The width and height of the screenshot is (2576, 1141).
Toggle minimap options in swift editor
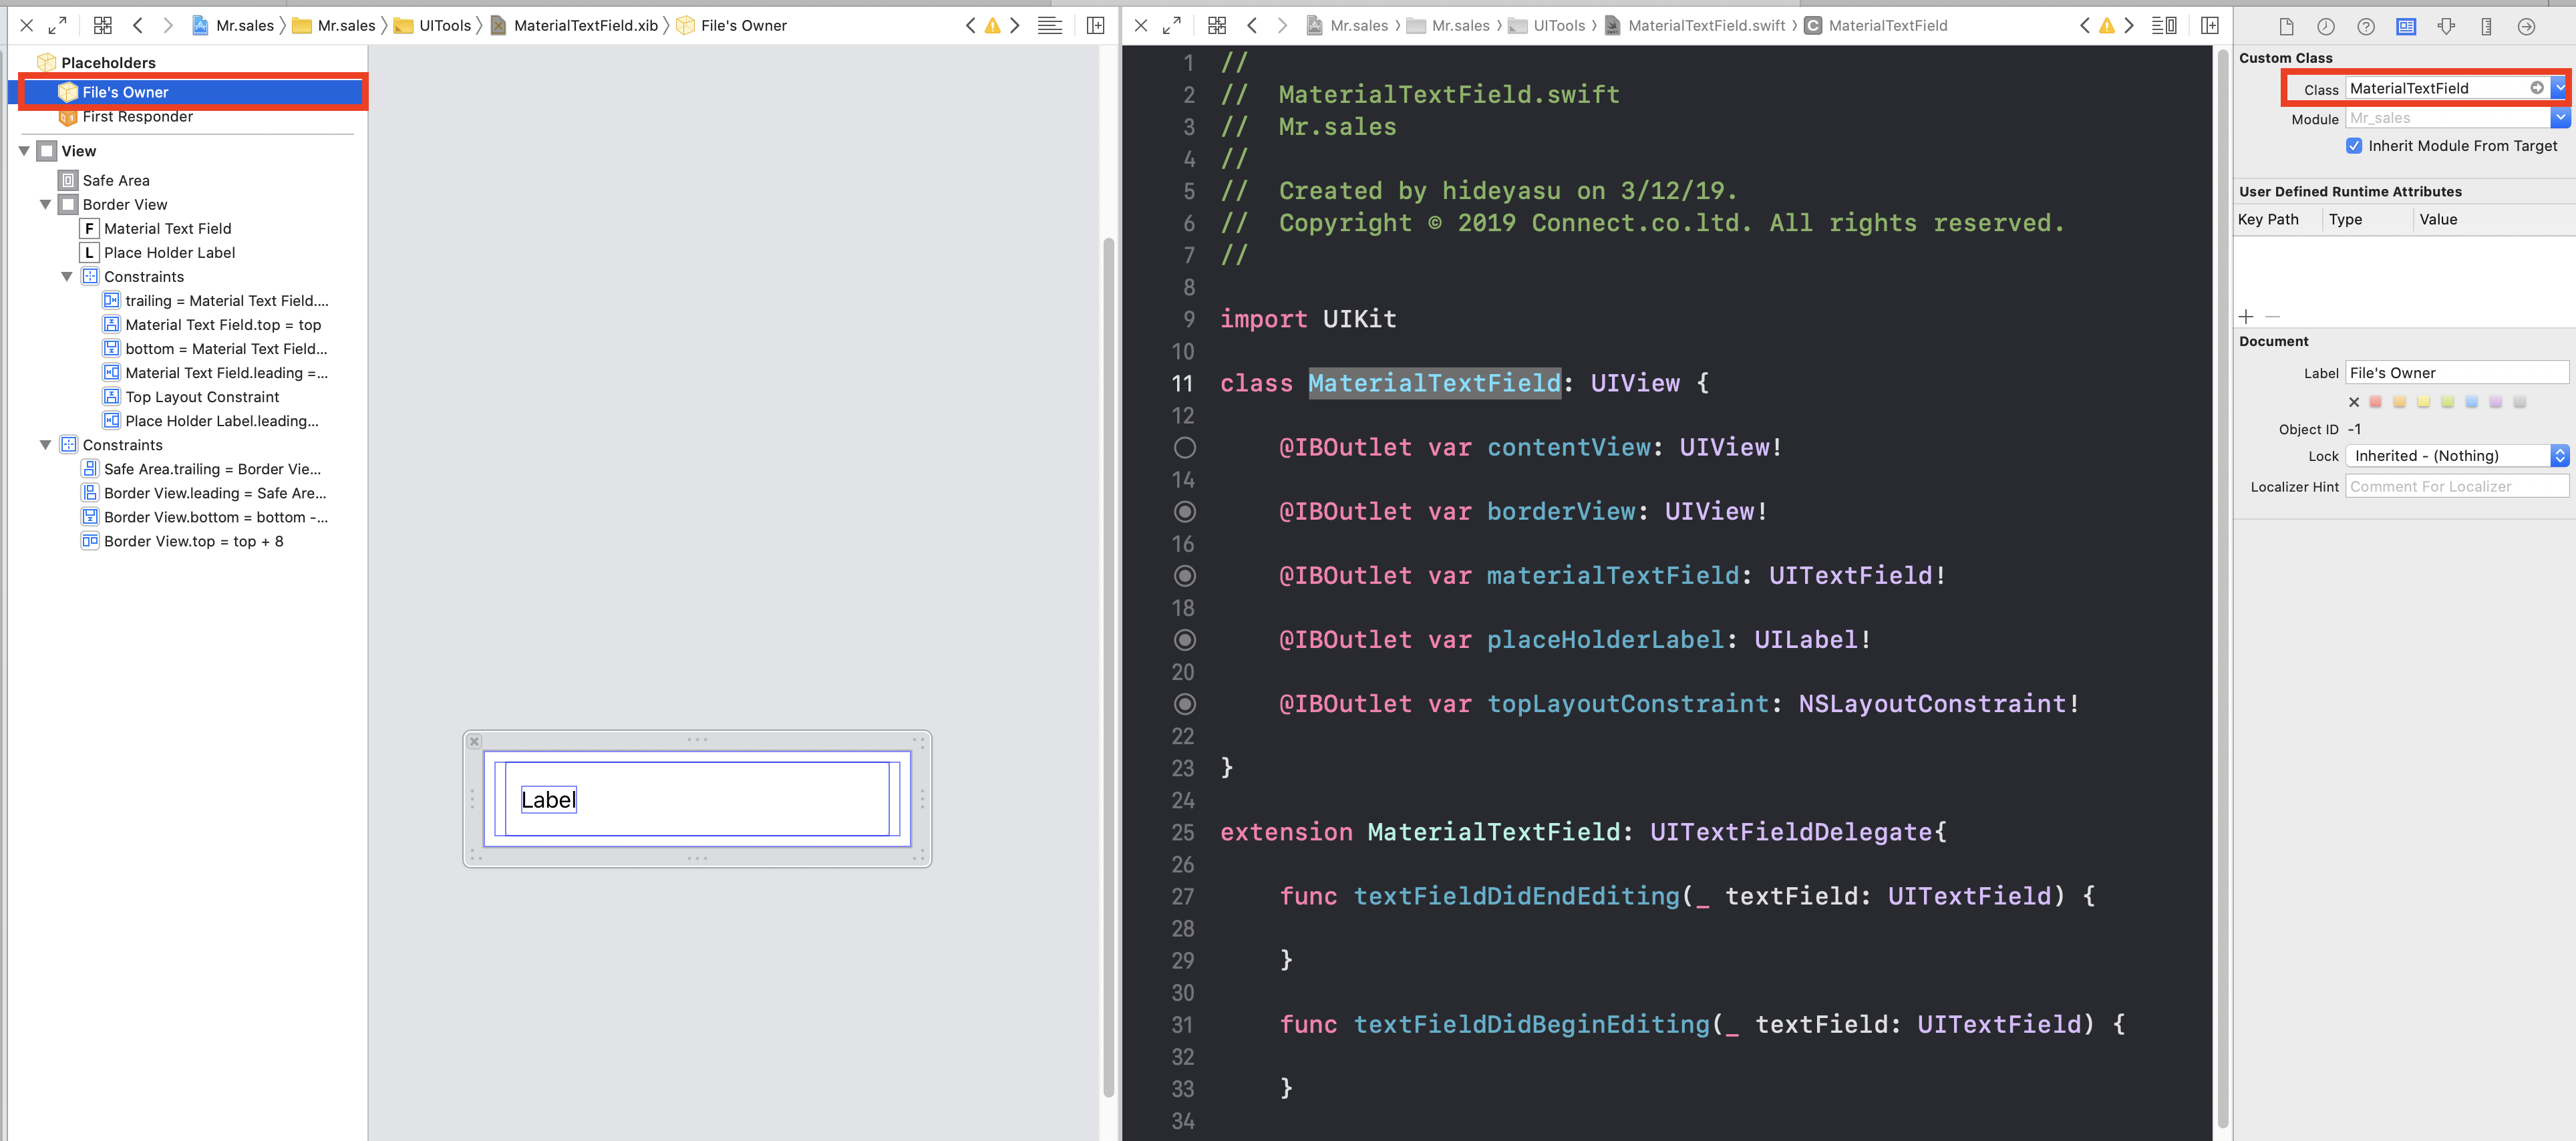(x=2164, y=25)
